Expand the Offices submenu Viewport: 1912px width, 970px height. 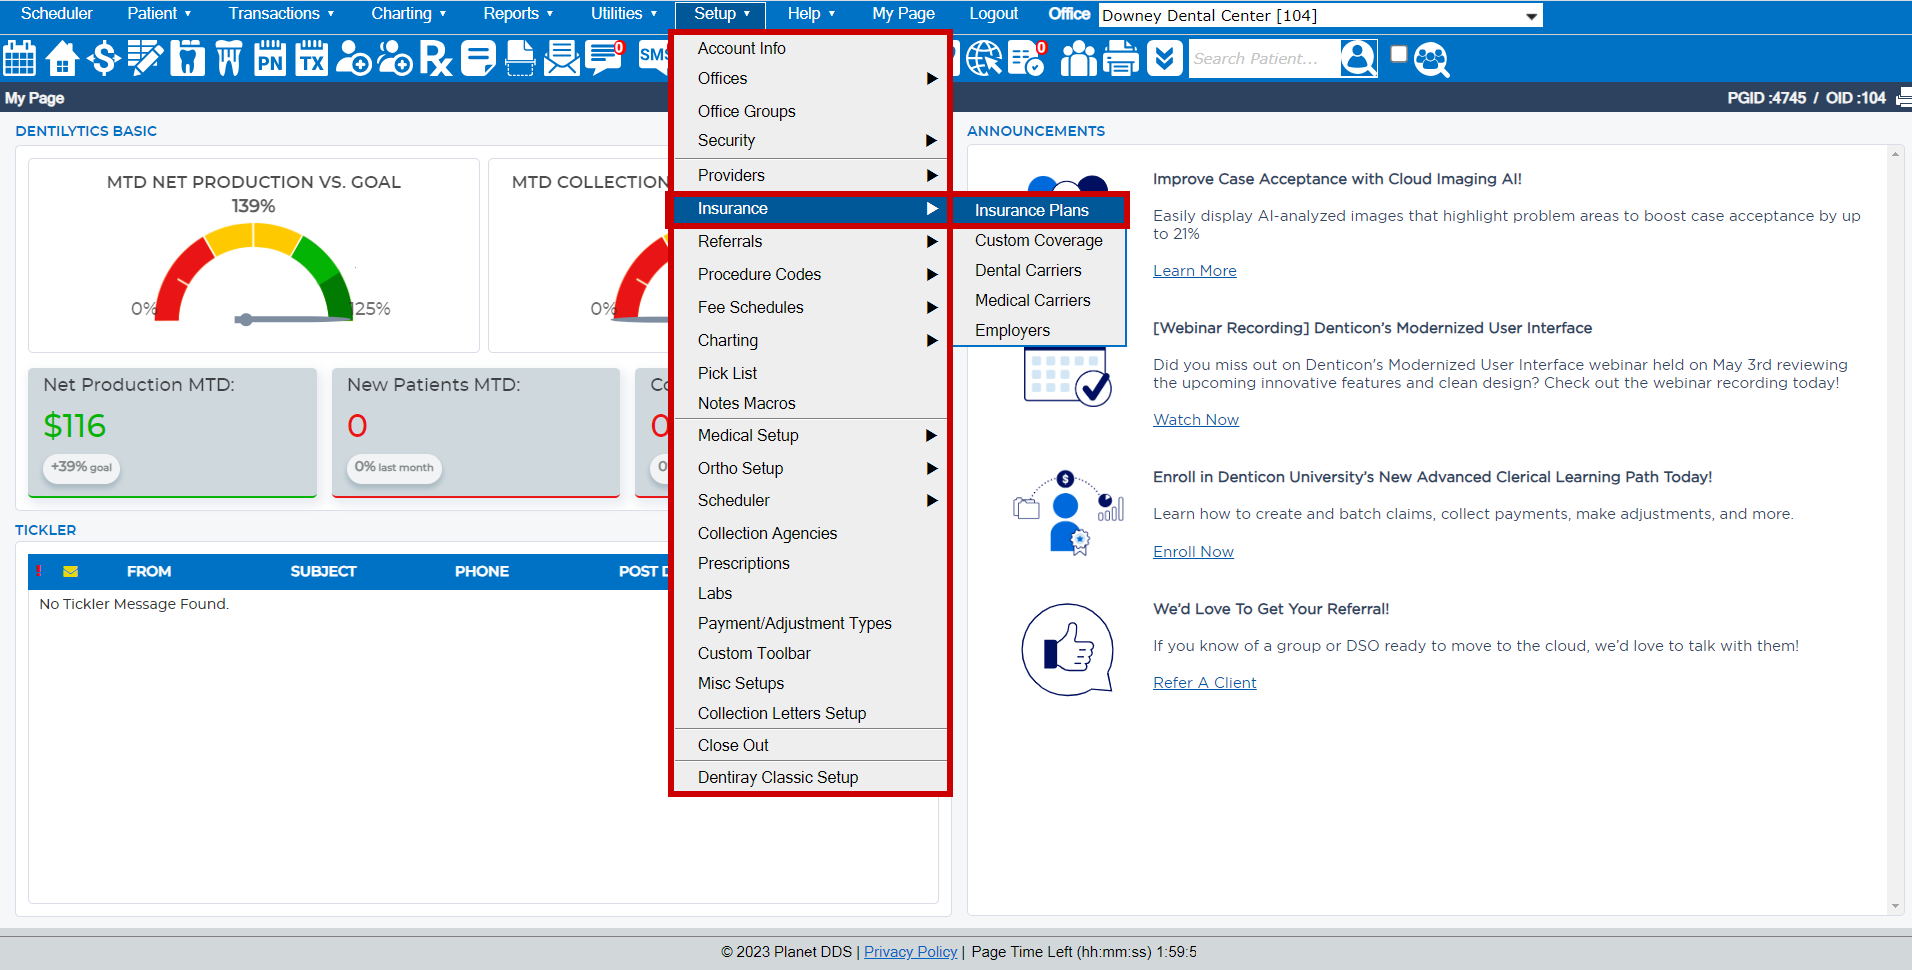(810, 78)
